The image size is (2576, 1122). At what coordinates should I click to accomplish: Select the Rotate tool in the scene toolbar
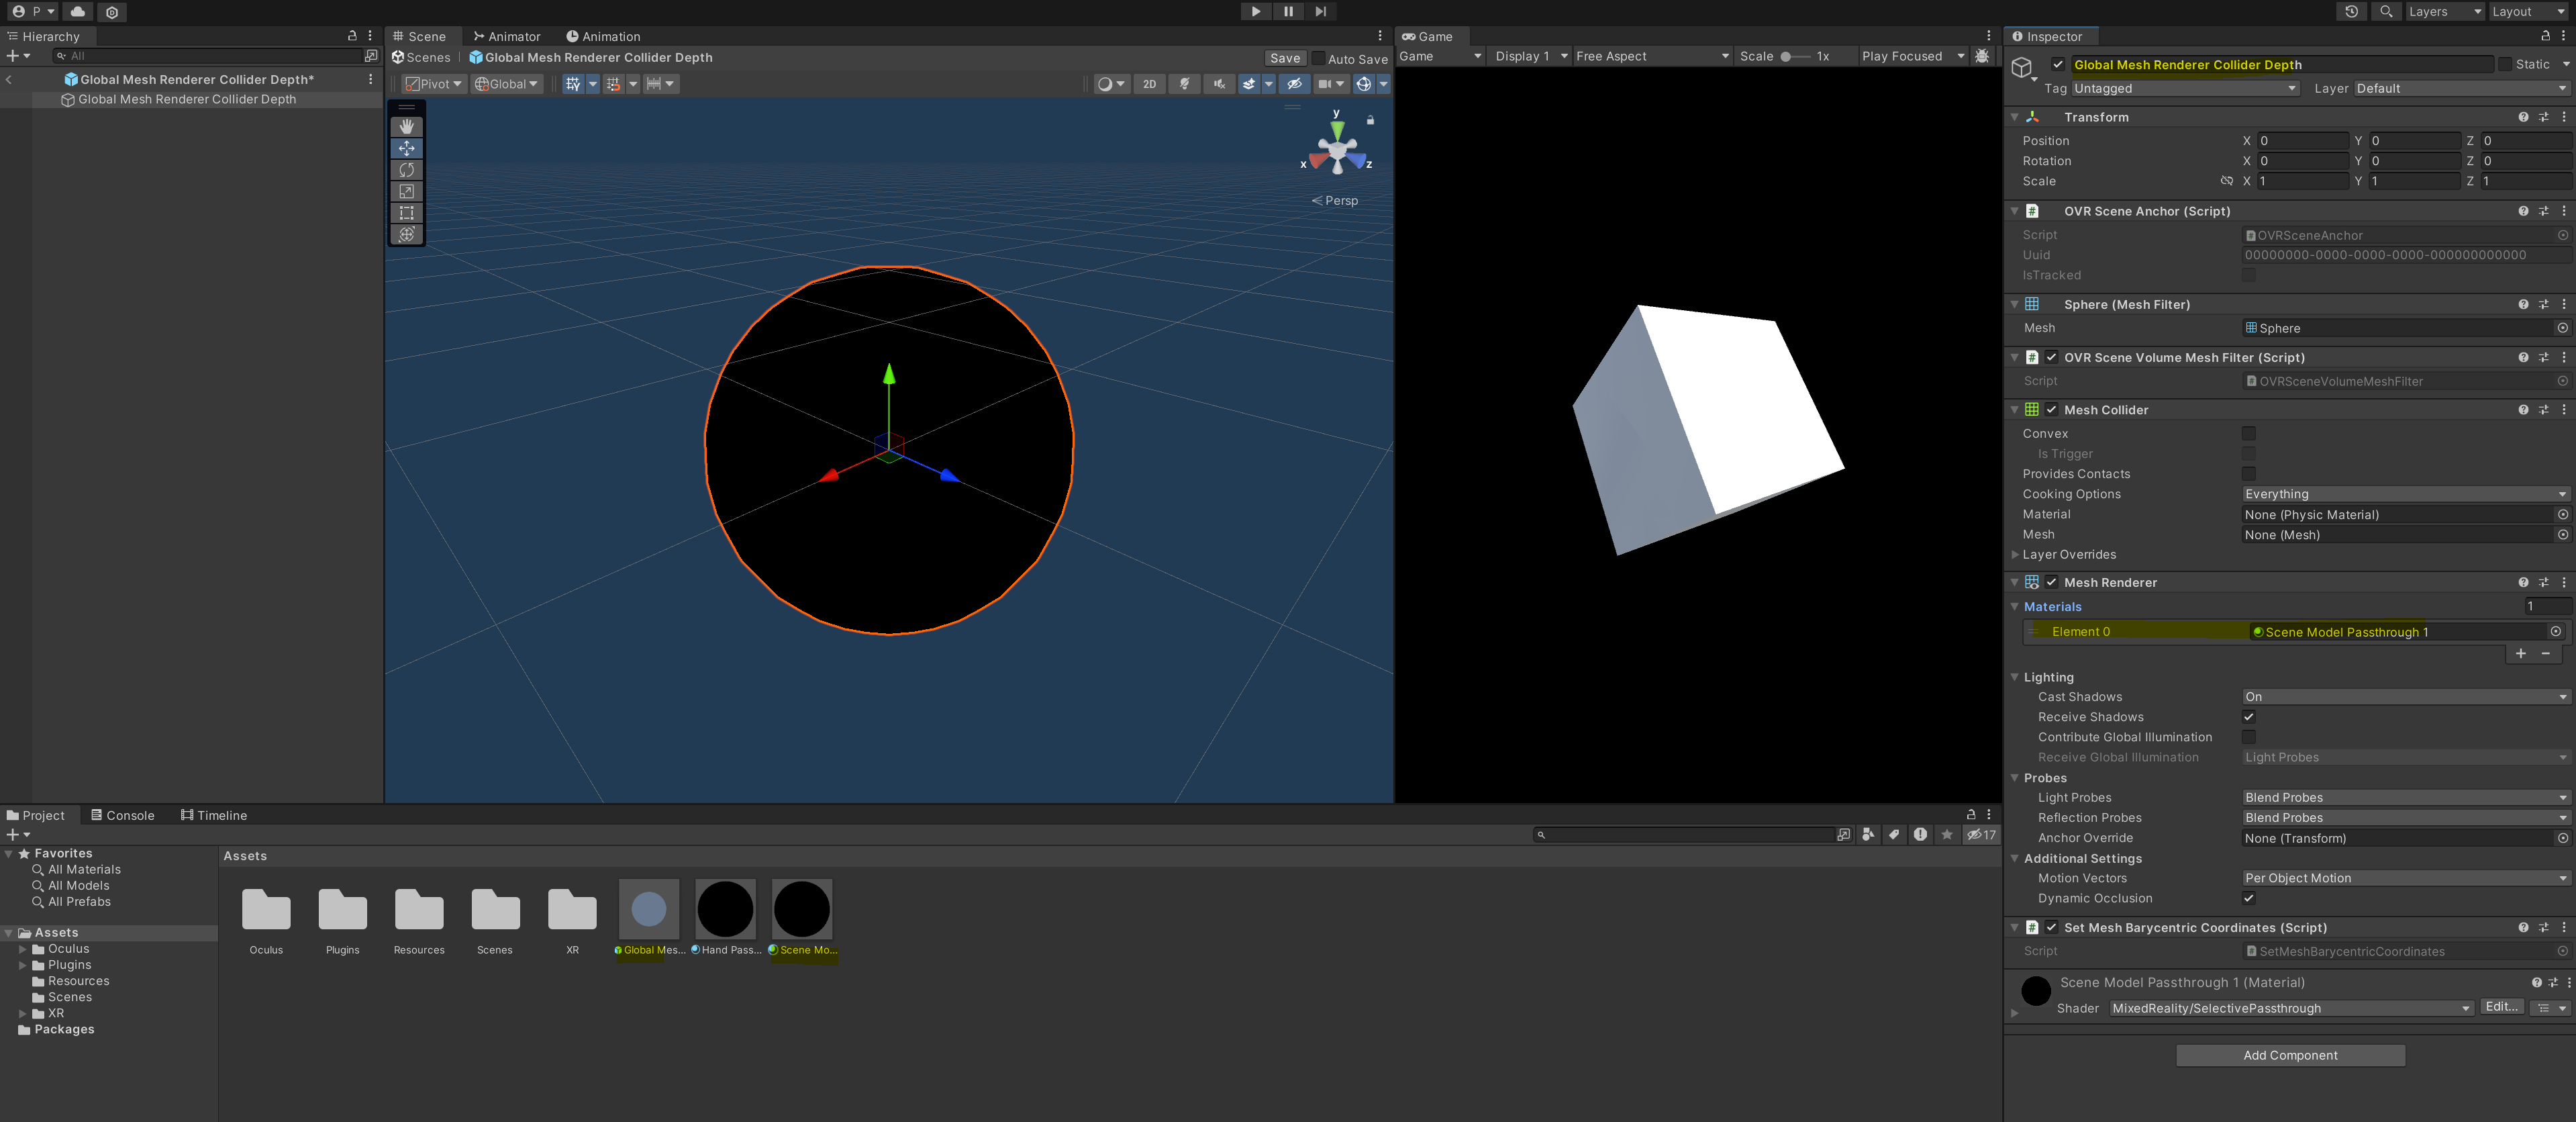point(406,170)
